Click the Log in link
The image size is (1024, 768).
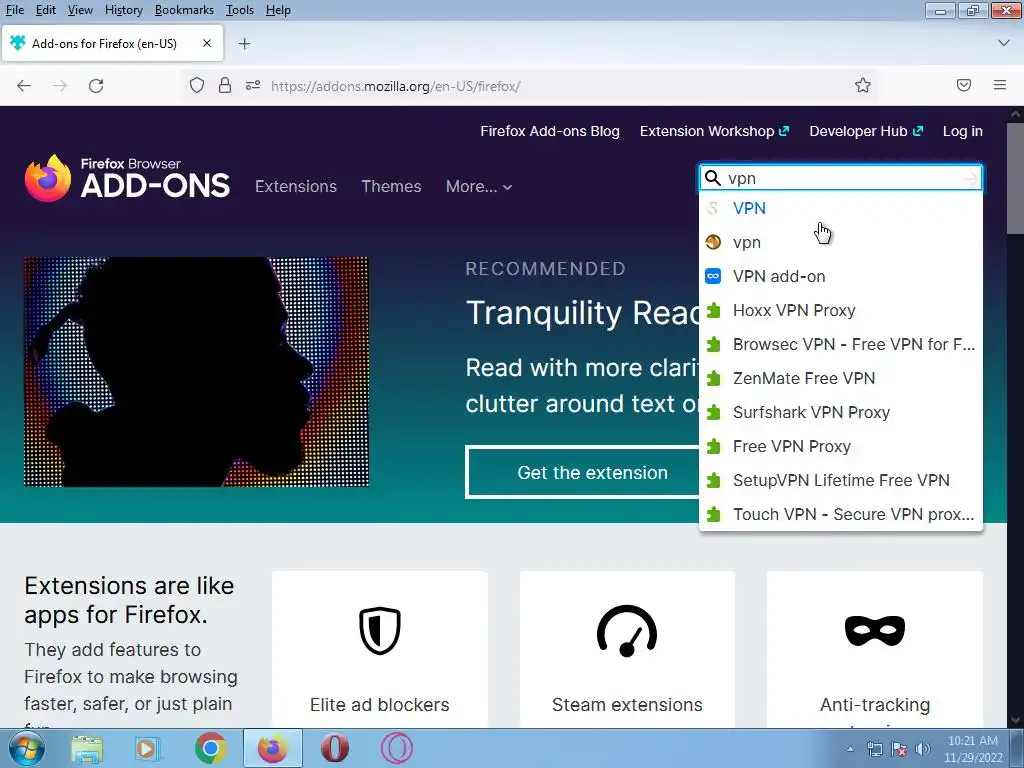(x=963, y=131)
